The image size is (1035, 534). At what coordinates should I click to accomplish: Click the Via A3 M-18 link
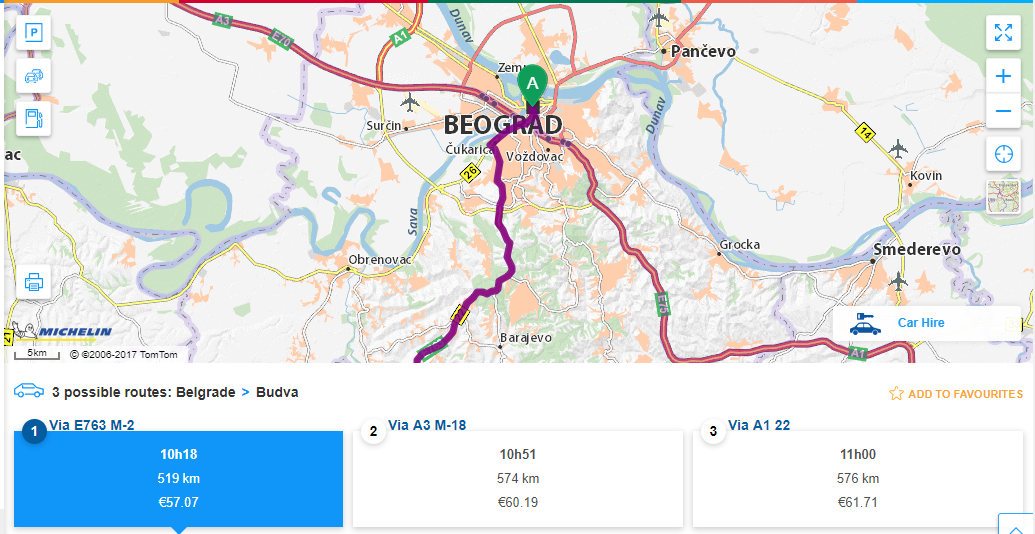click(x=427, y=425)
